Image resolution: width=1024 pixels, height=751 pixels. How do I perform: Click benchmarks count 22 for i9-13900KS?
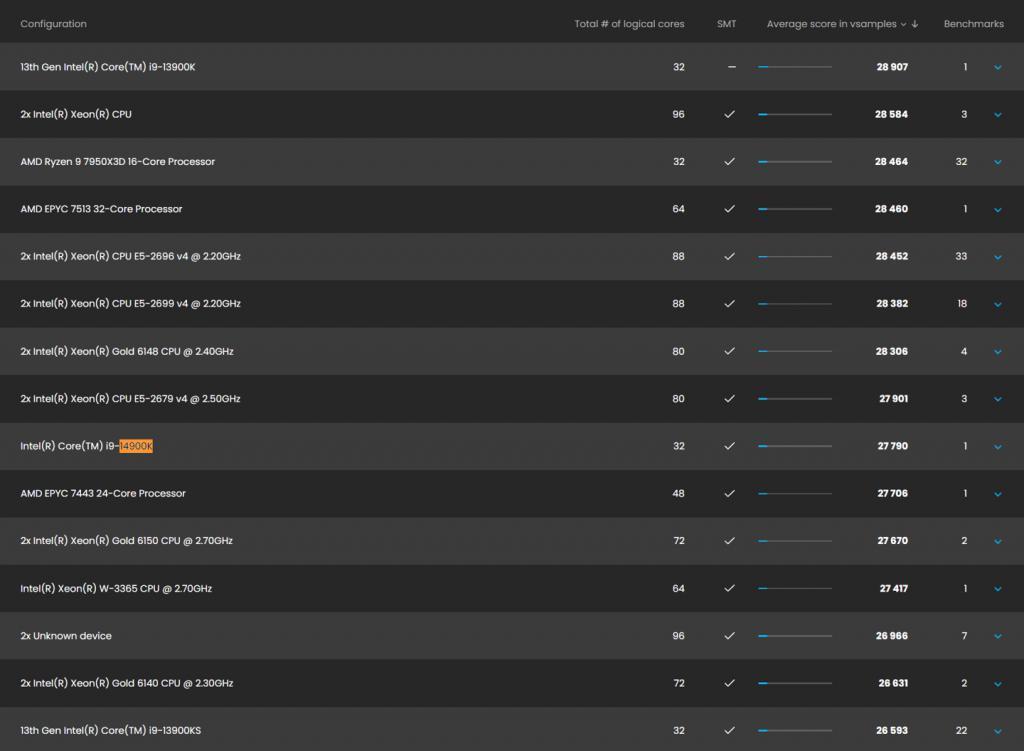click(961, 730)
